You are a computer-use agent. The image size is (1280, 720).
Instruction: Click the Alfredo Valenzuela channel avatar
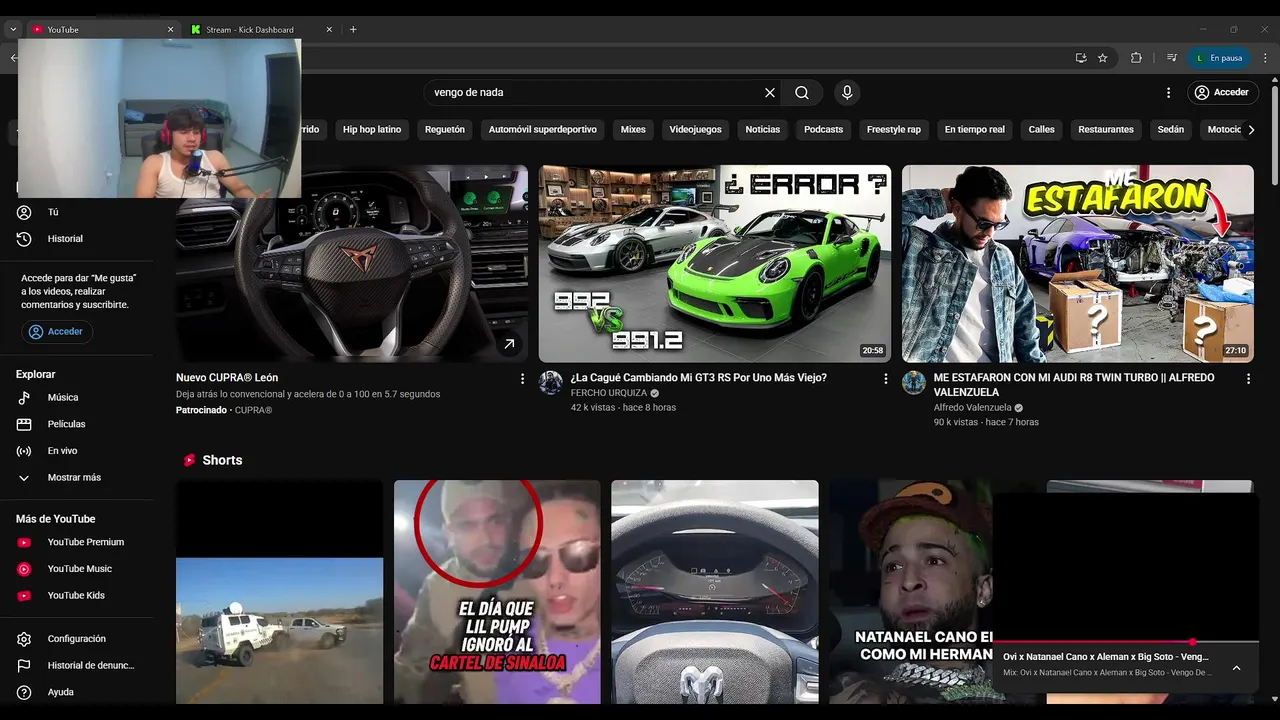(x=914, y=383)
